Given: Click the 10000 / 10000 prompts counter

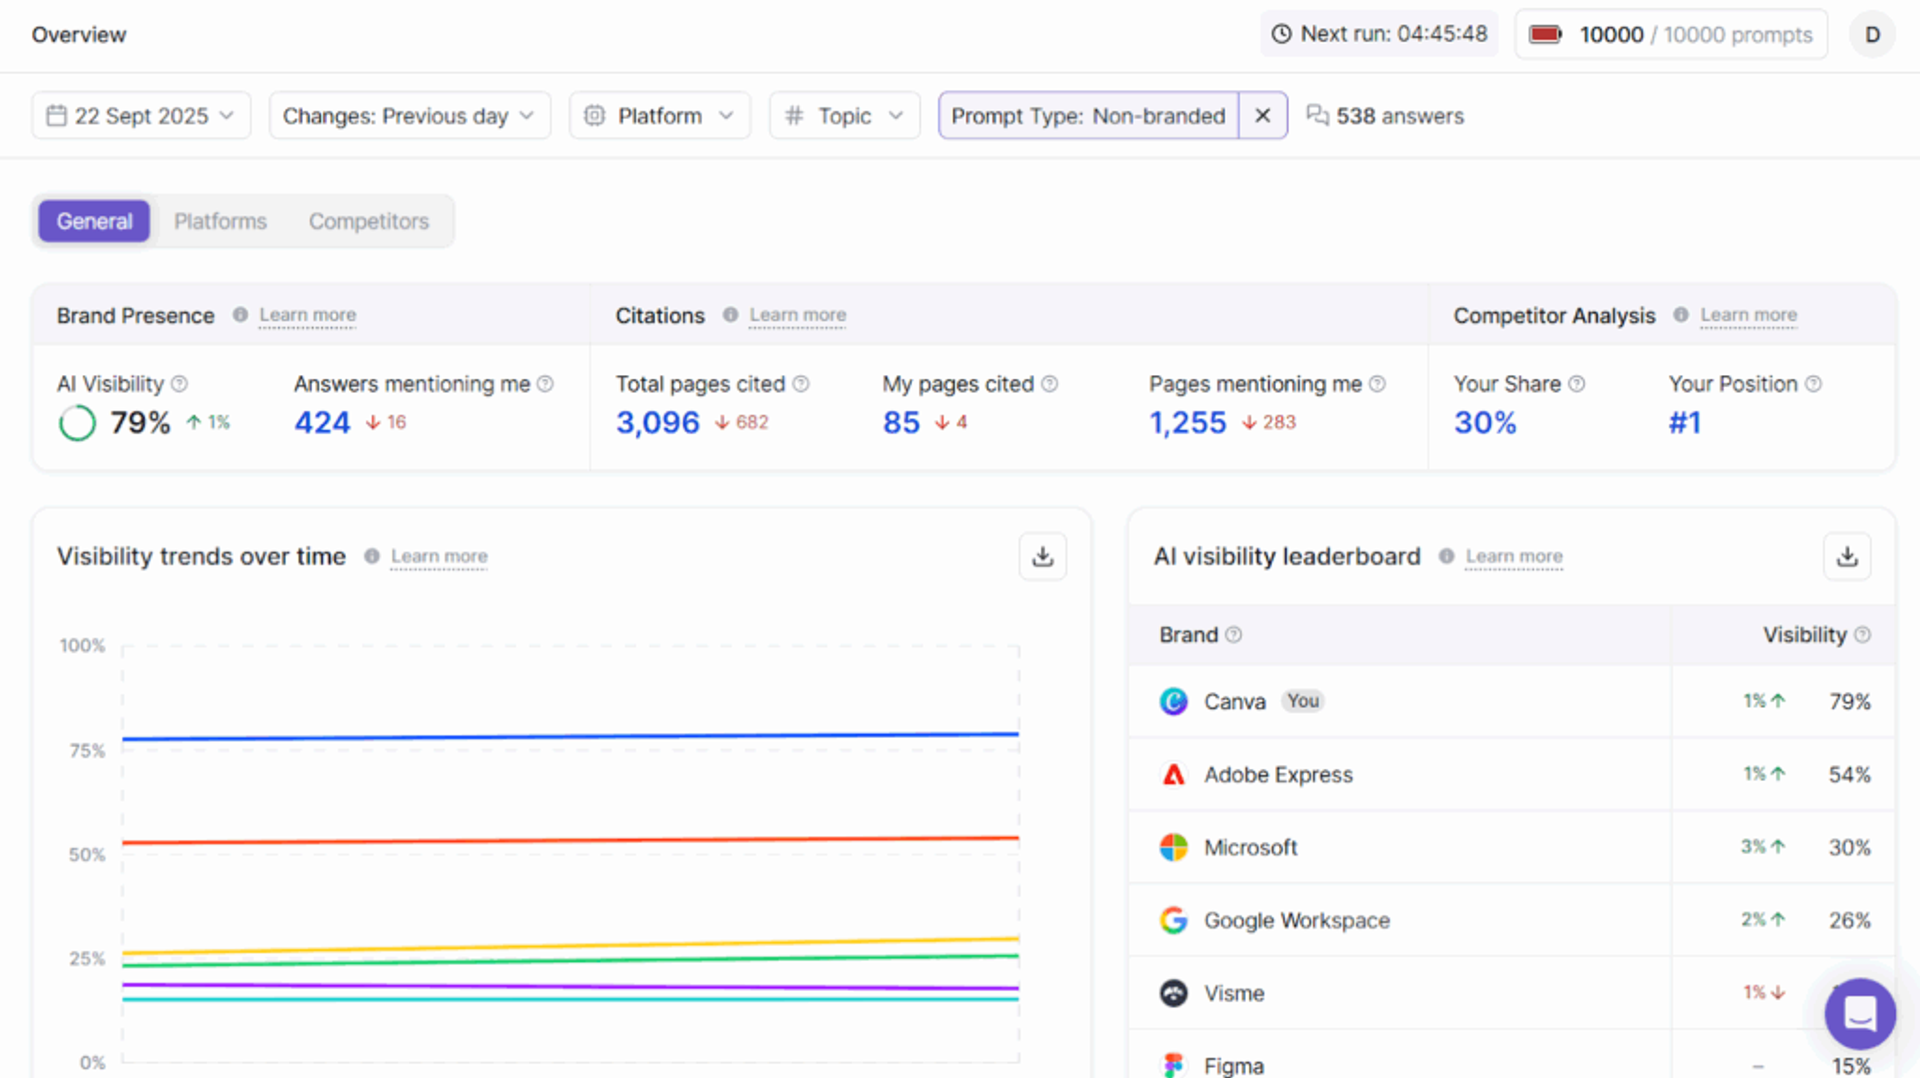Looking at the screenshot, I should tap(1671, 35).
